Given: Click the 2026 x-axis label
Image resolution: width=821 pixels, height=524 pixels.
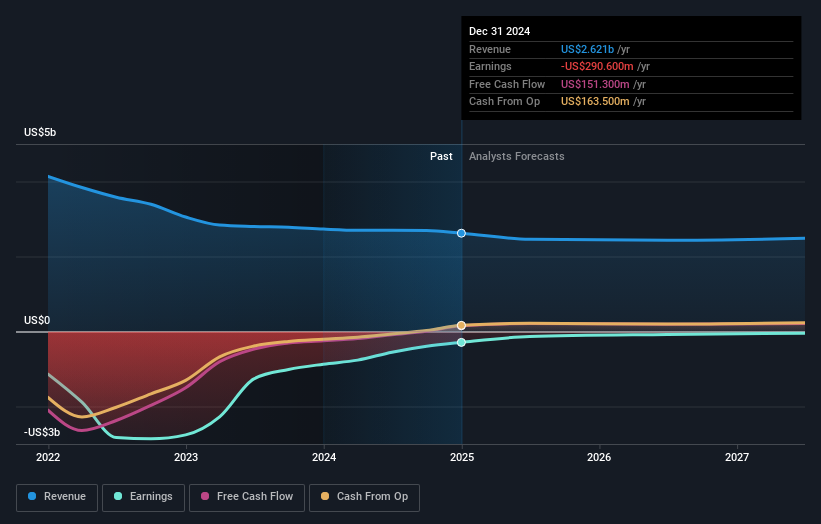Looking at the screenshot, I should click(x=599, y=458).
